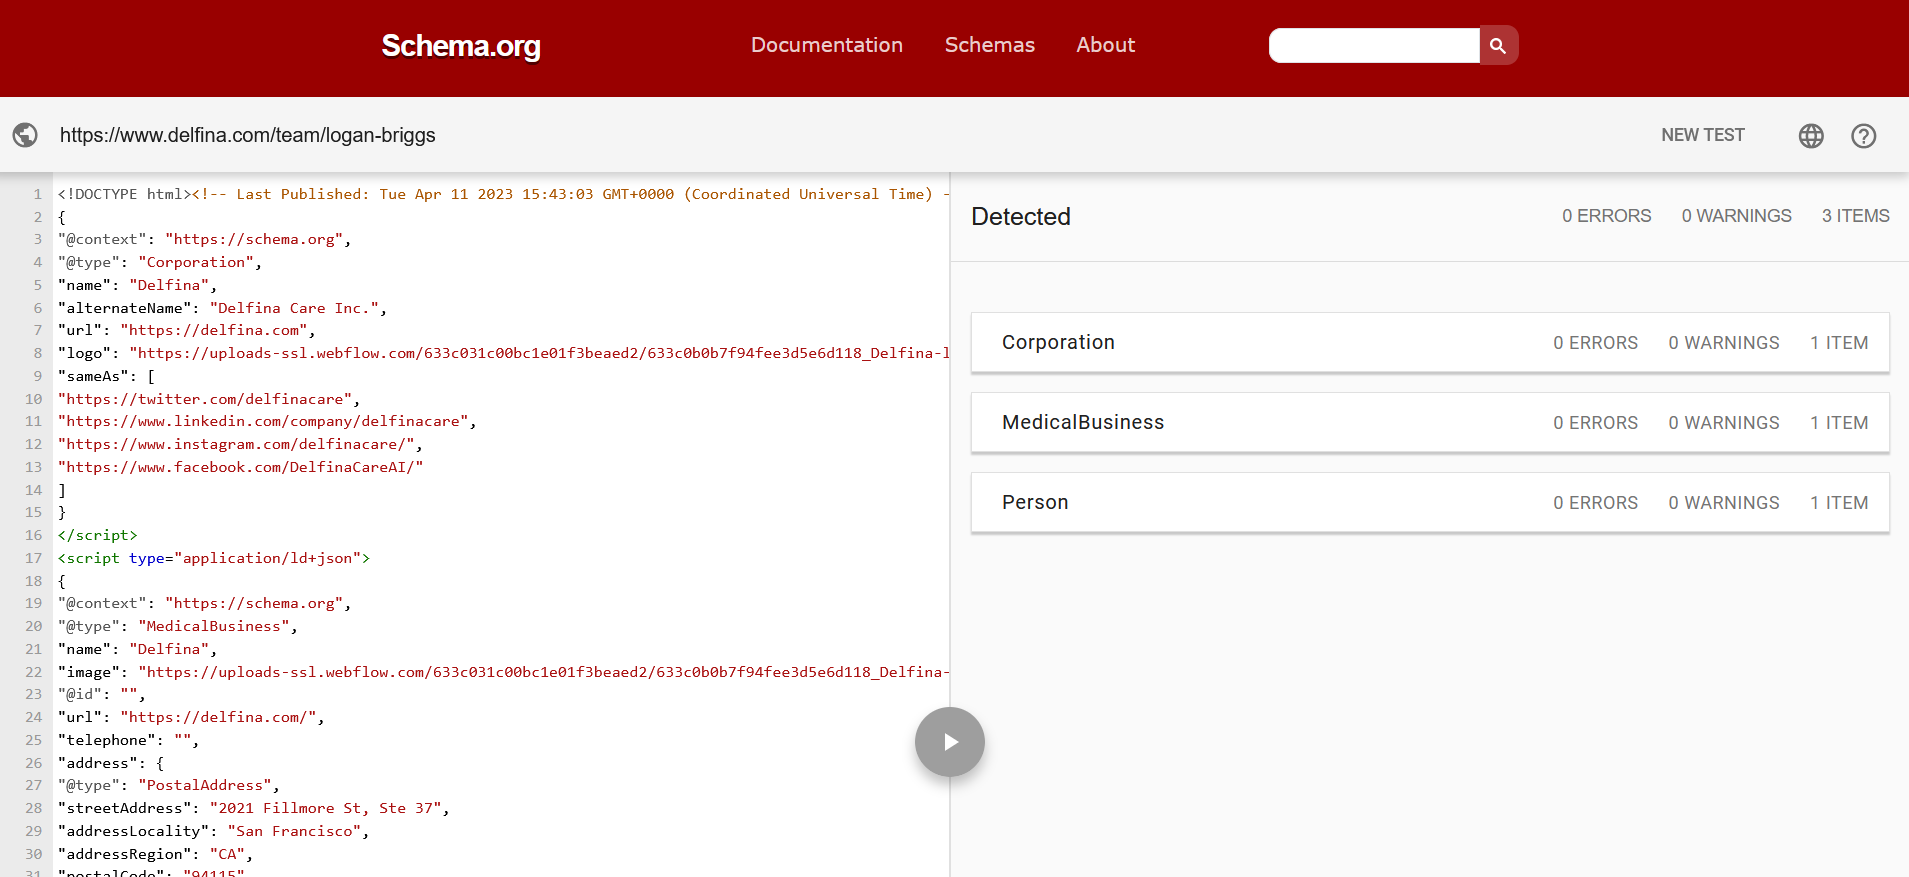Click the "Corporation" type code line

click(160, 262)
